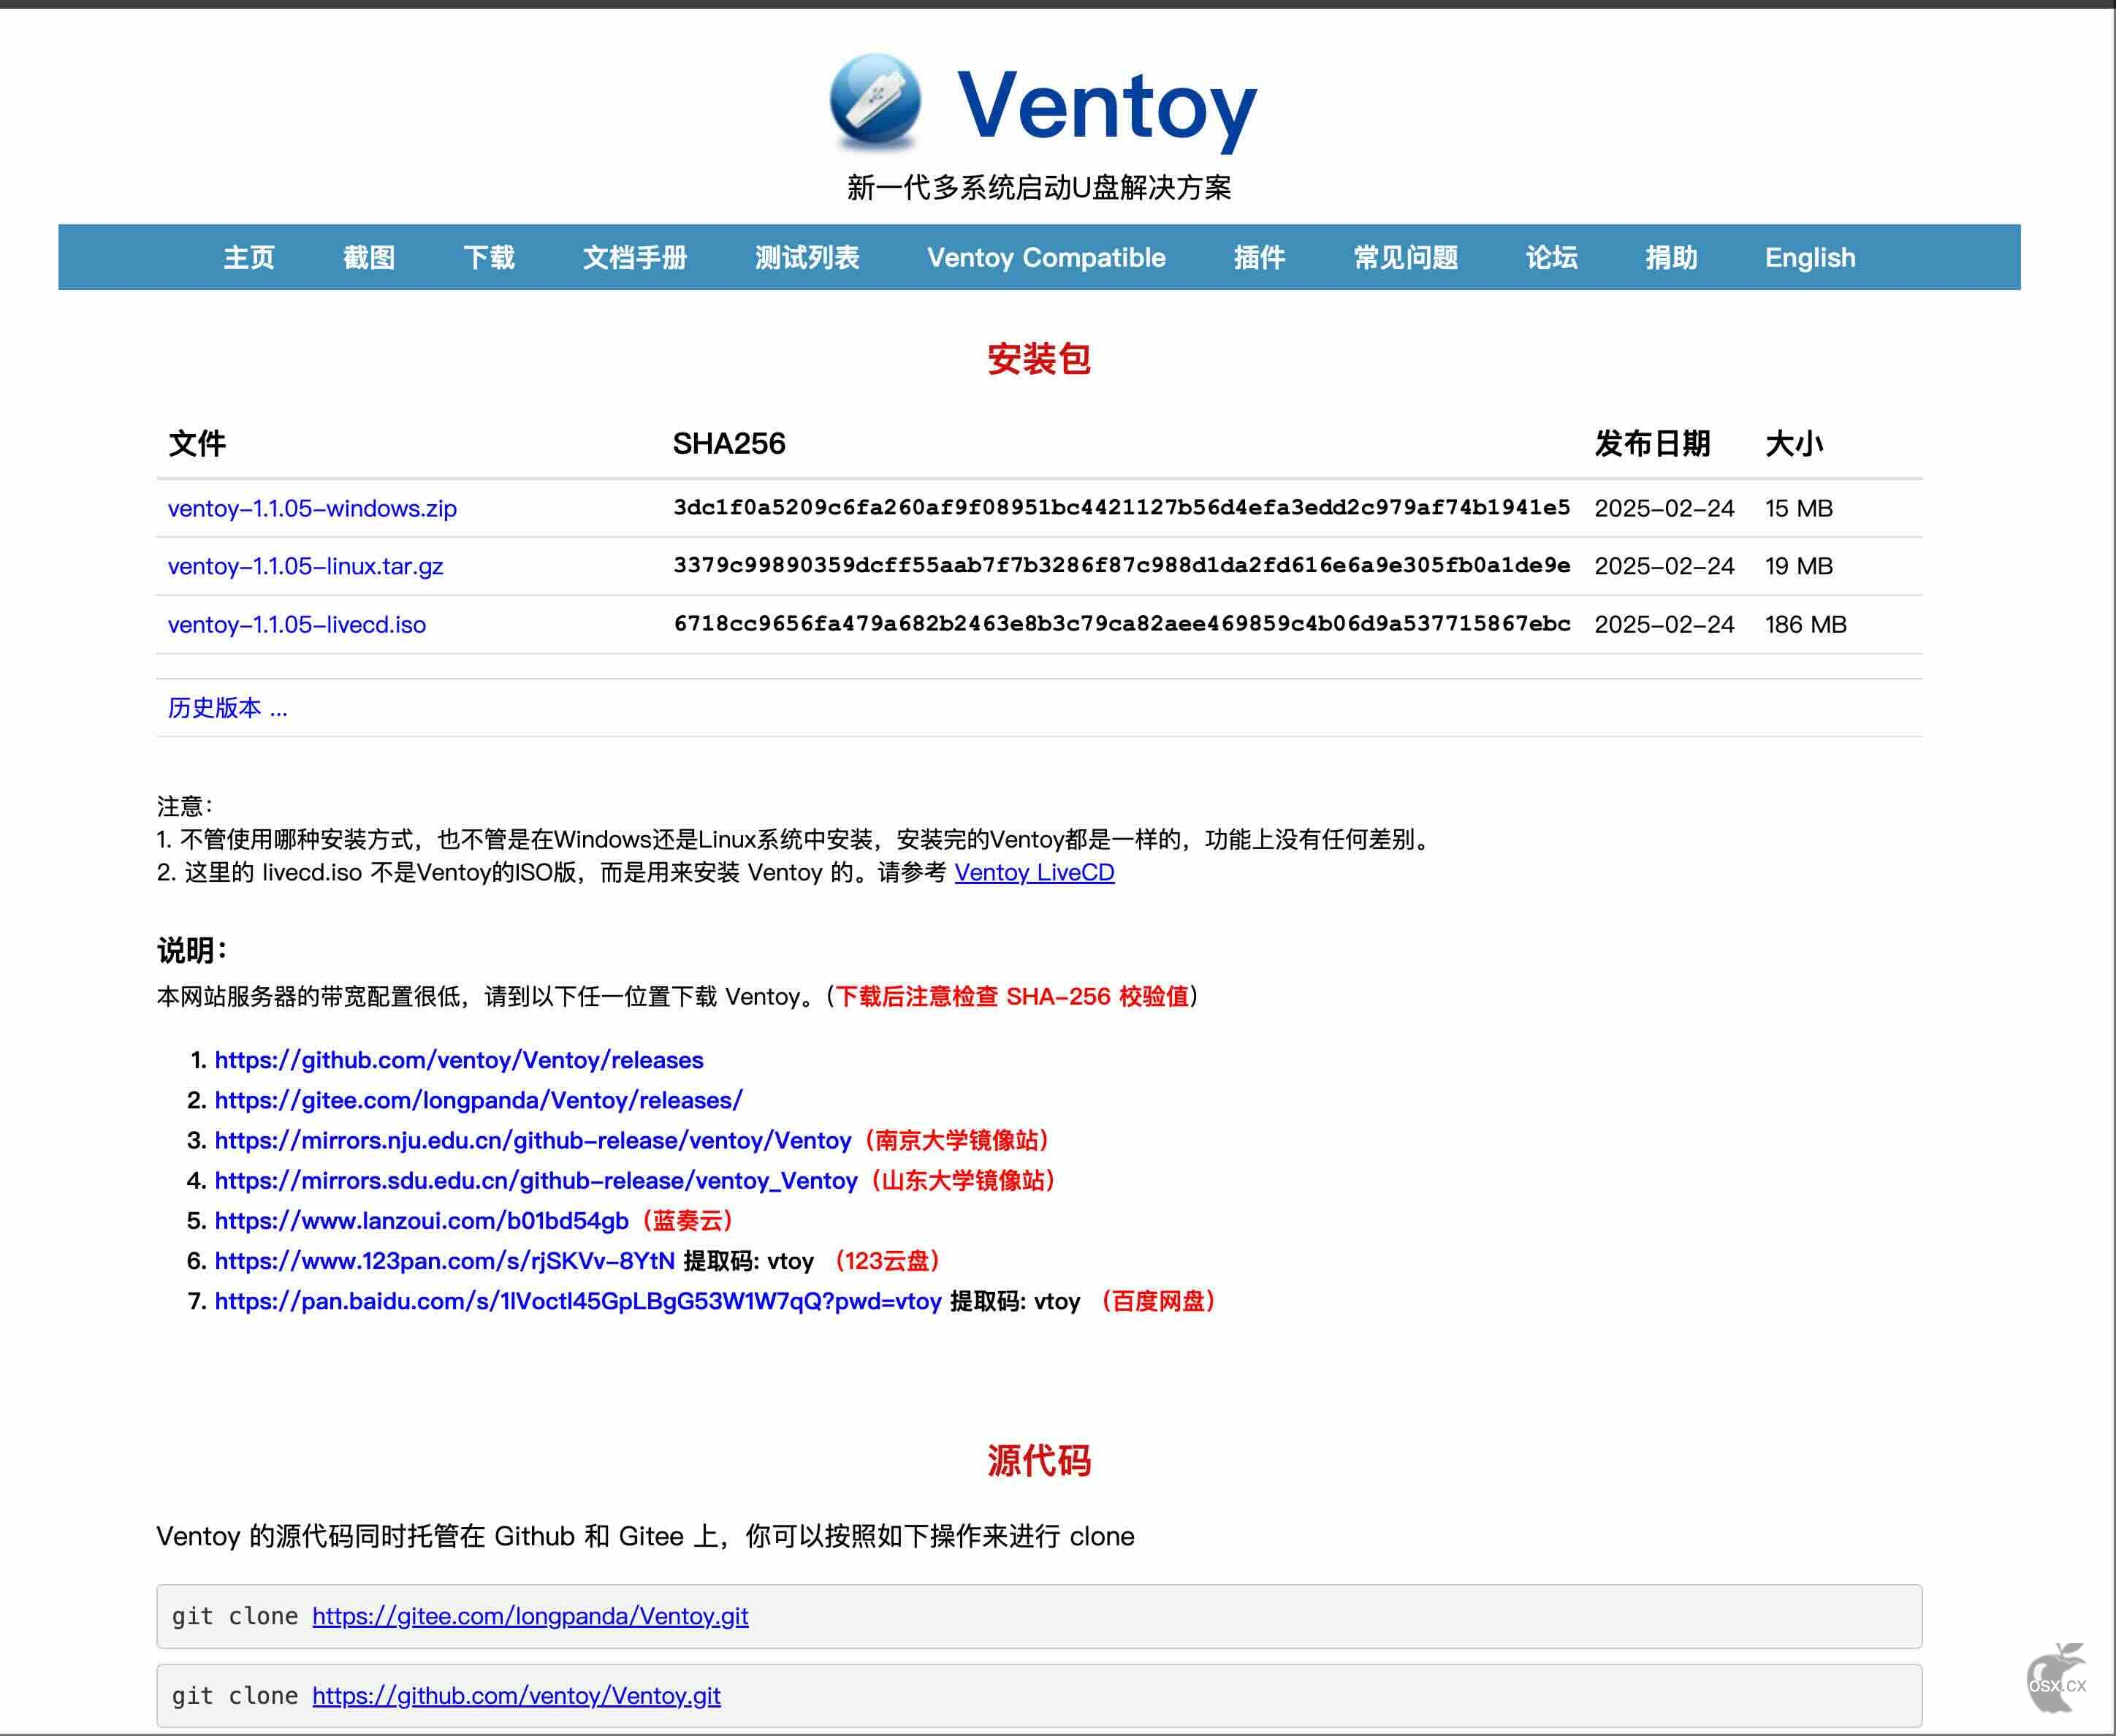Click the 19 MB size cell
2116x1736 pixels.
click(x=1798, y=566)
